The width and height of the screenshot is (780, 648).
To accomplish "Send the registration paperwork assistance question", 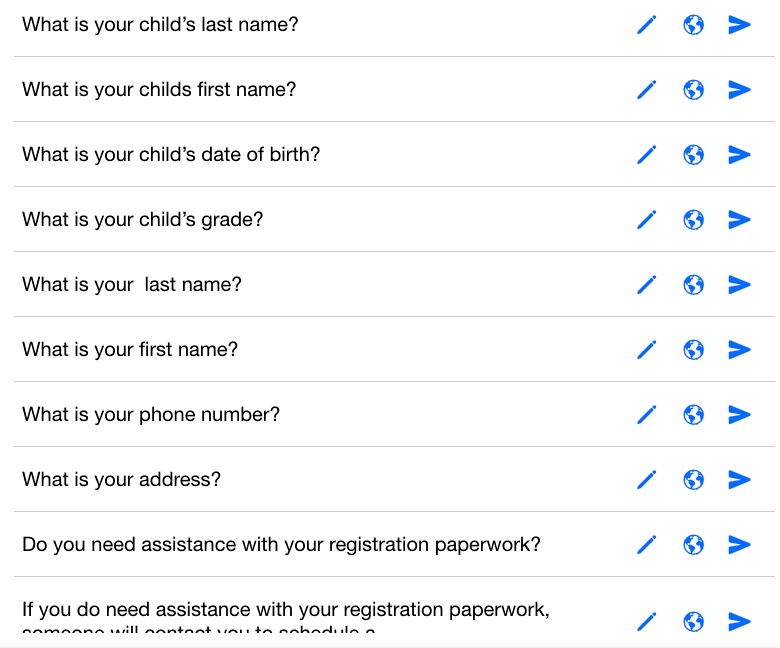I will 739,545.
